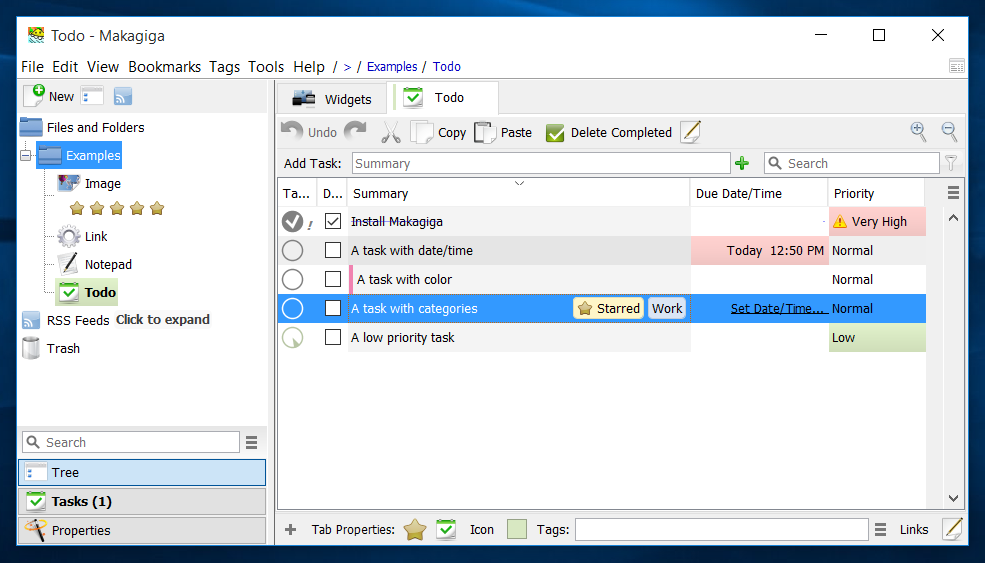Click the layout icon at menu bar right

point(957,66)
